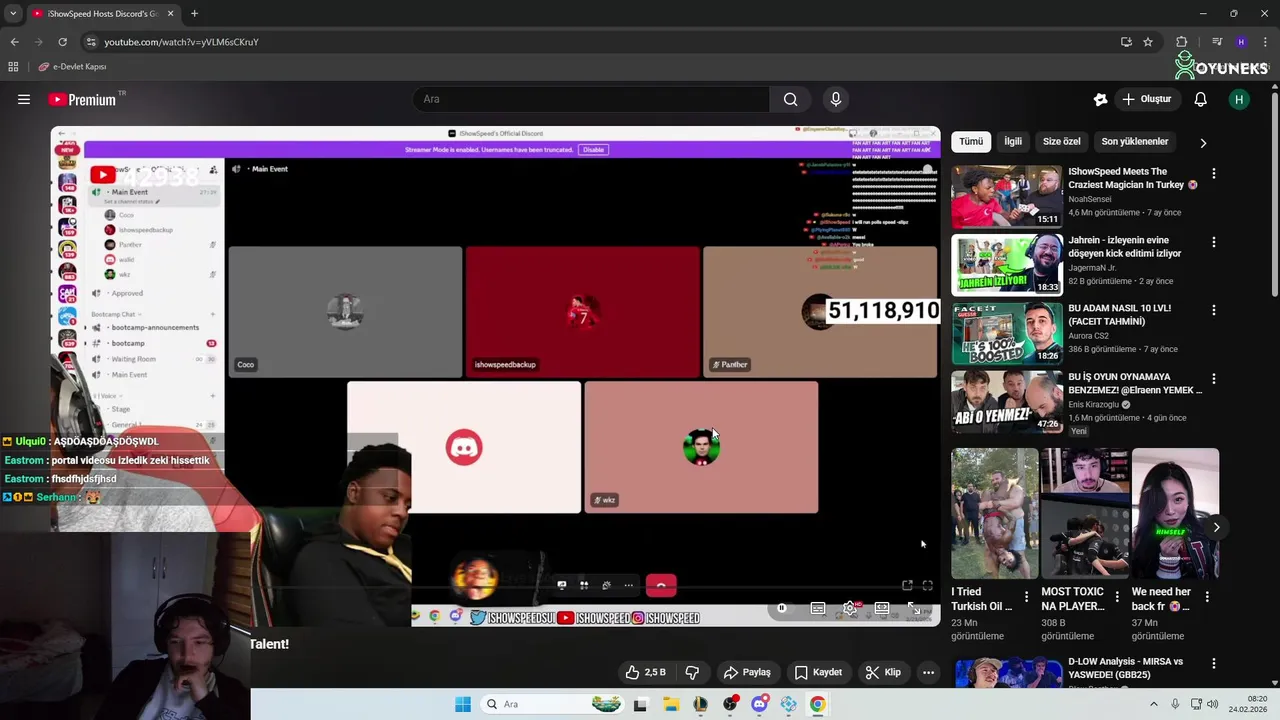Open the Chrome extensions puzzle icon

[1182, 42]
